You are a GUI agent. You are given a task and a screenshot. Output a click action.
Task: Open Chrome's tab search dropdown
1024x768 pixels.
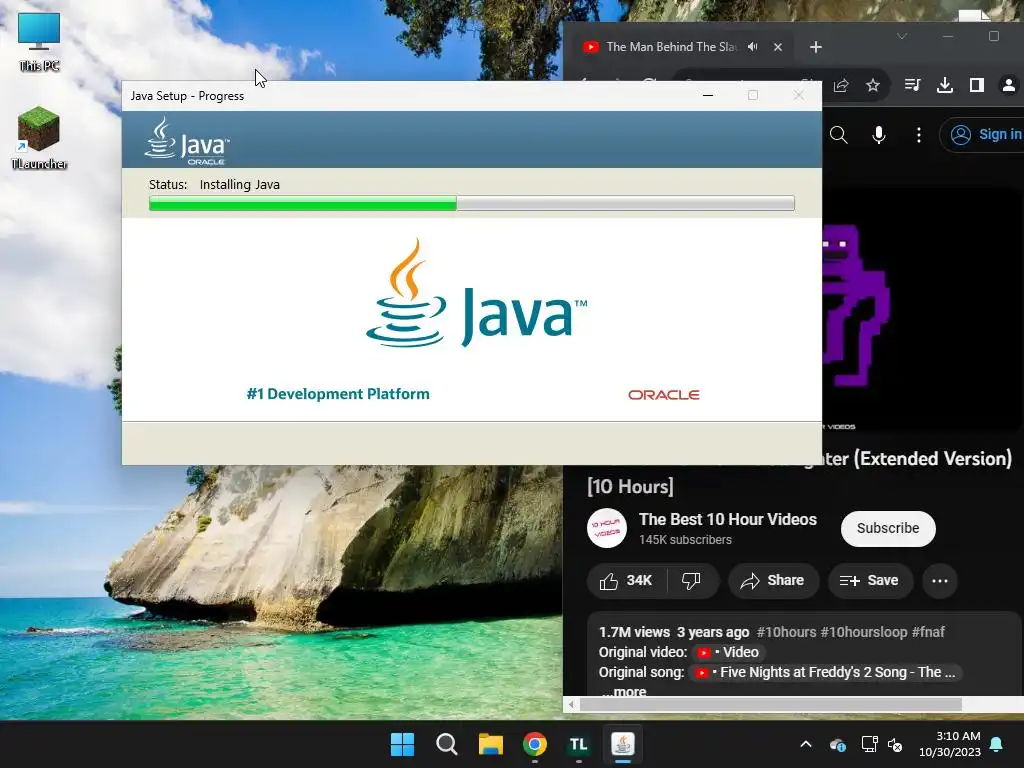tap(902, 36)
